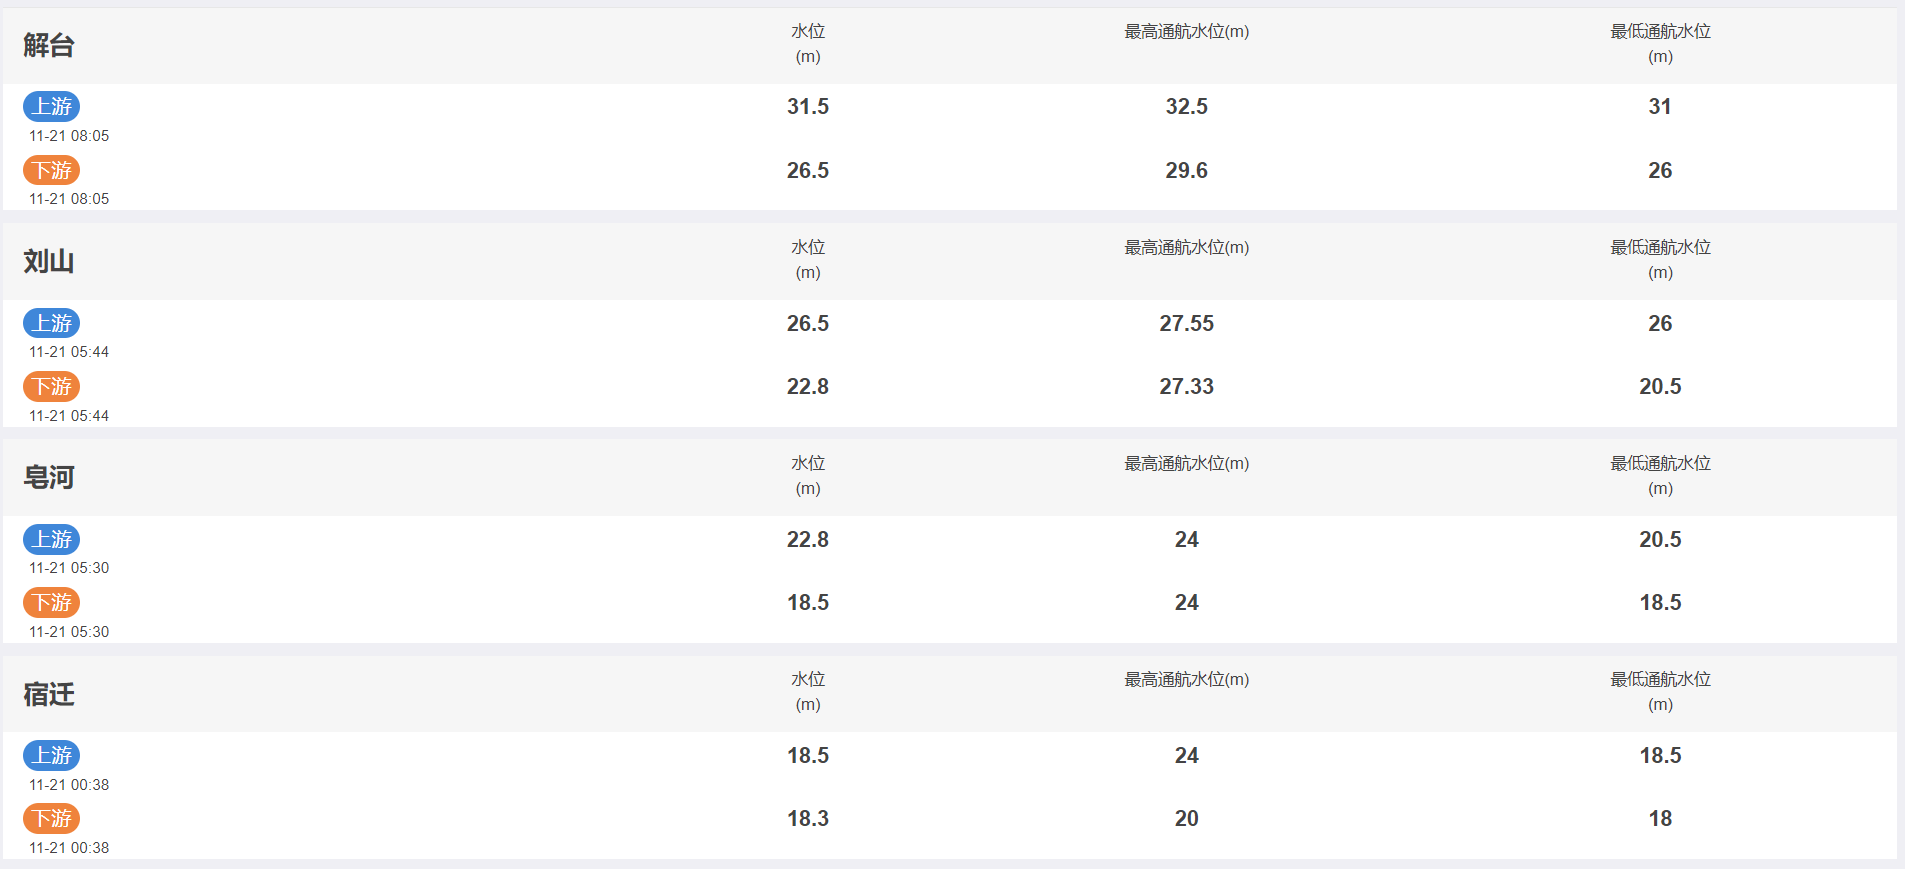1905x869 pixels.
Task: Select the 宿迁 station heading
Action: [49, 694]
